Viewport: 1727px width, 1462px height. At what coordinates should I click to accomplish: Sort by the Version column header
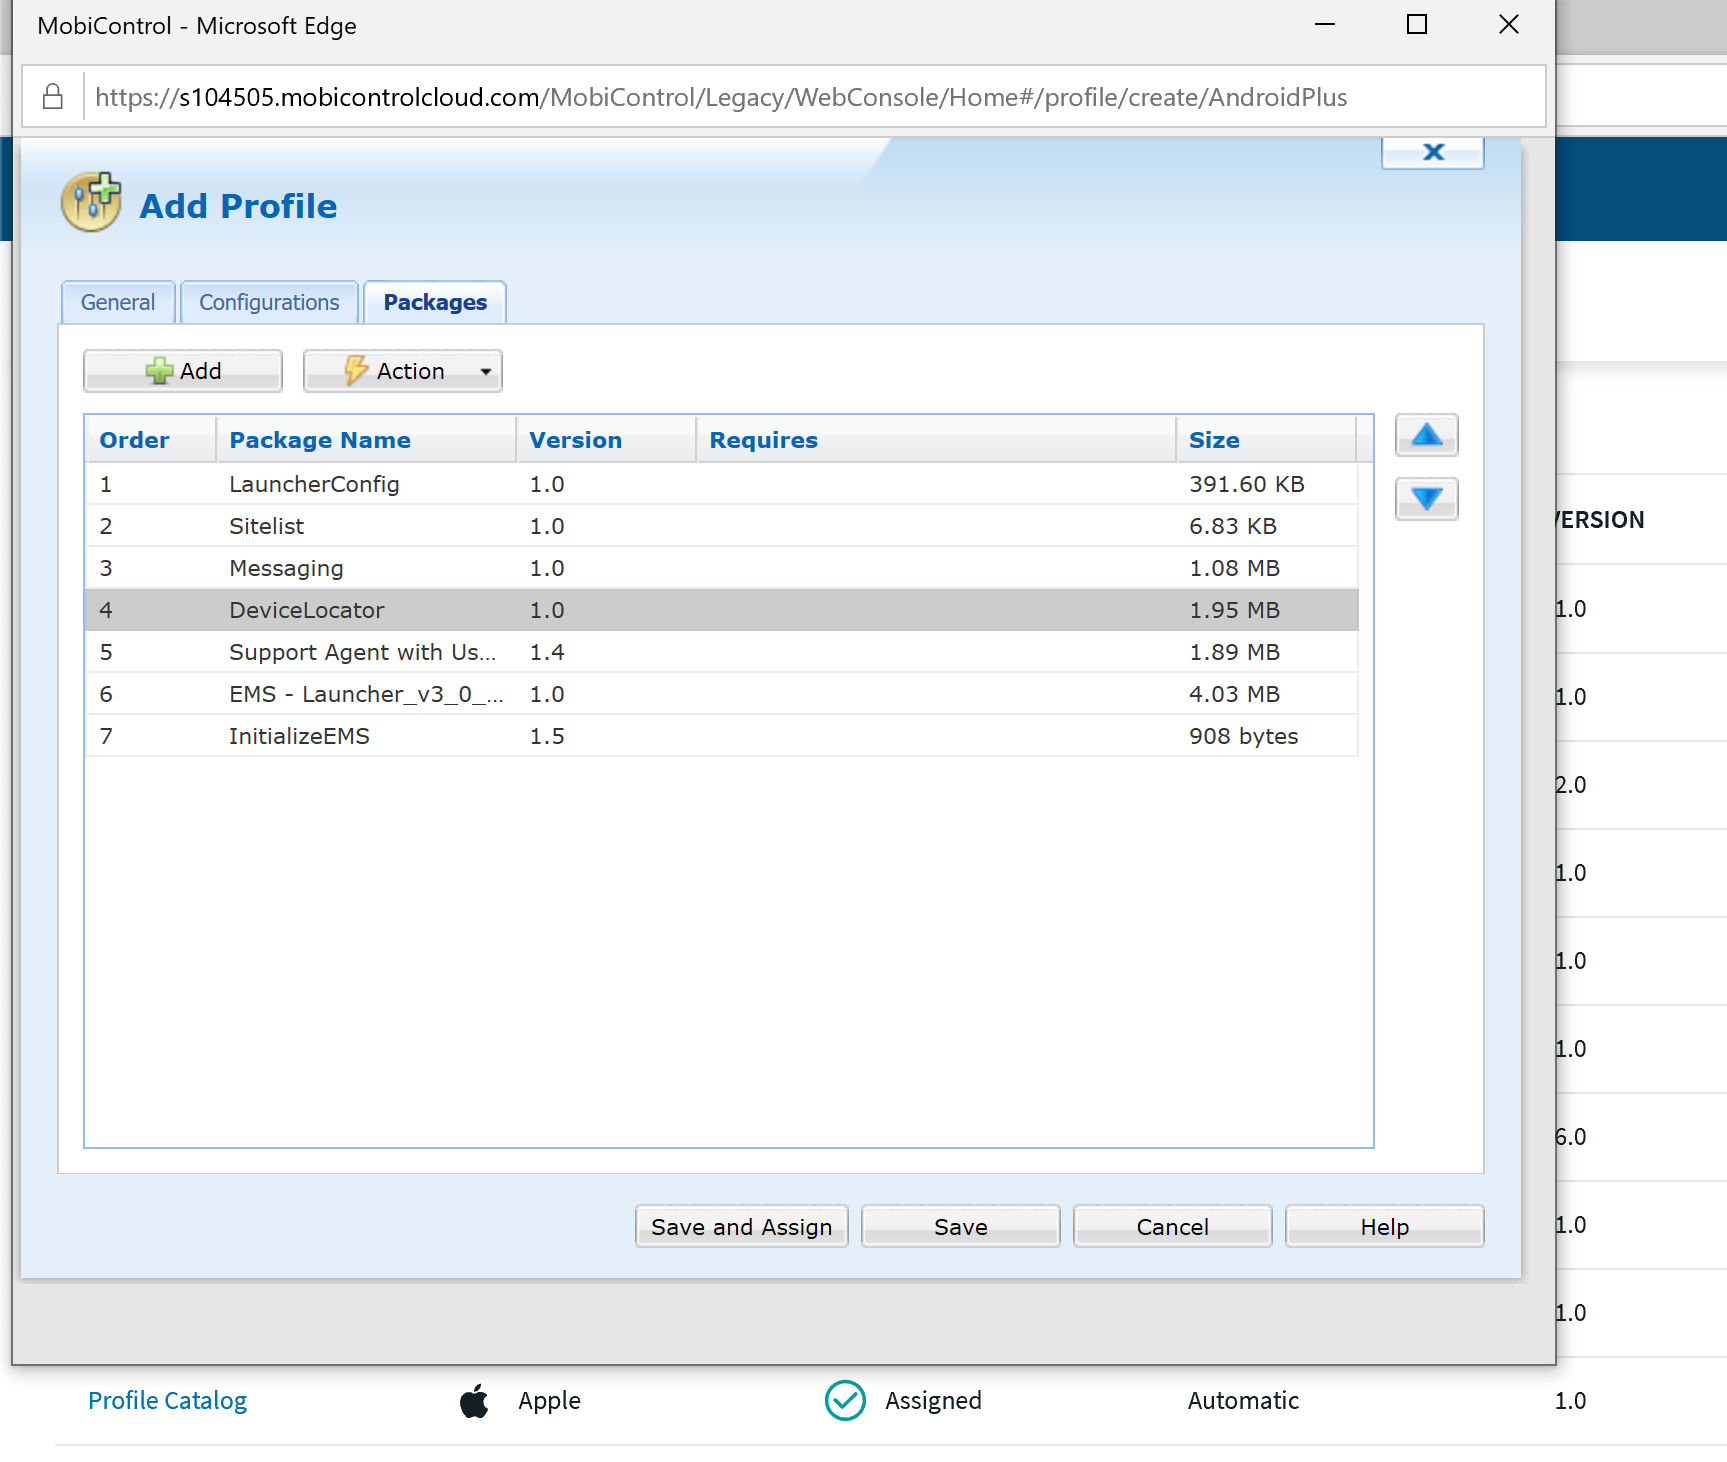(x=606, y=440)
